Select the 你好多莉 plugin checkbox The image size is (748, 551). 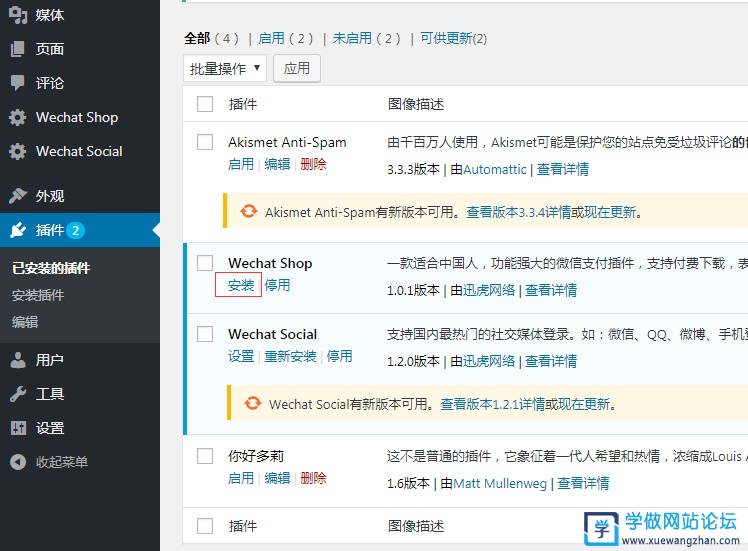point(205,456)
